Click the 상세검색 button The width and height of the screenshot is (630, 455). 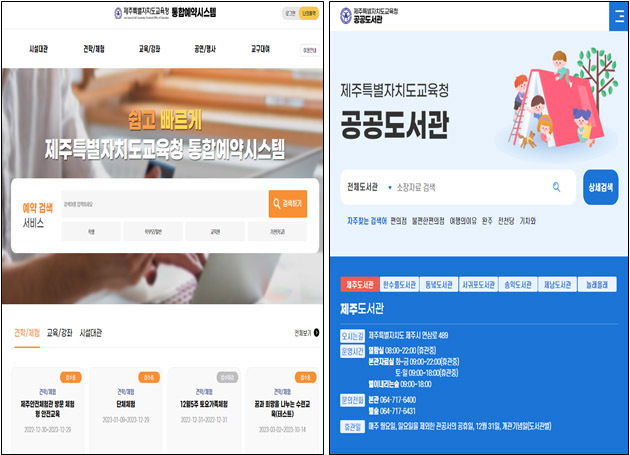click(x=600, y=187)
